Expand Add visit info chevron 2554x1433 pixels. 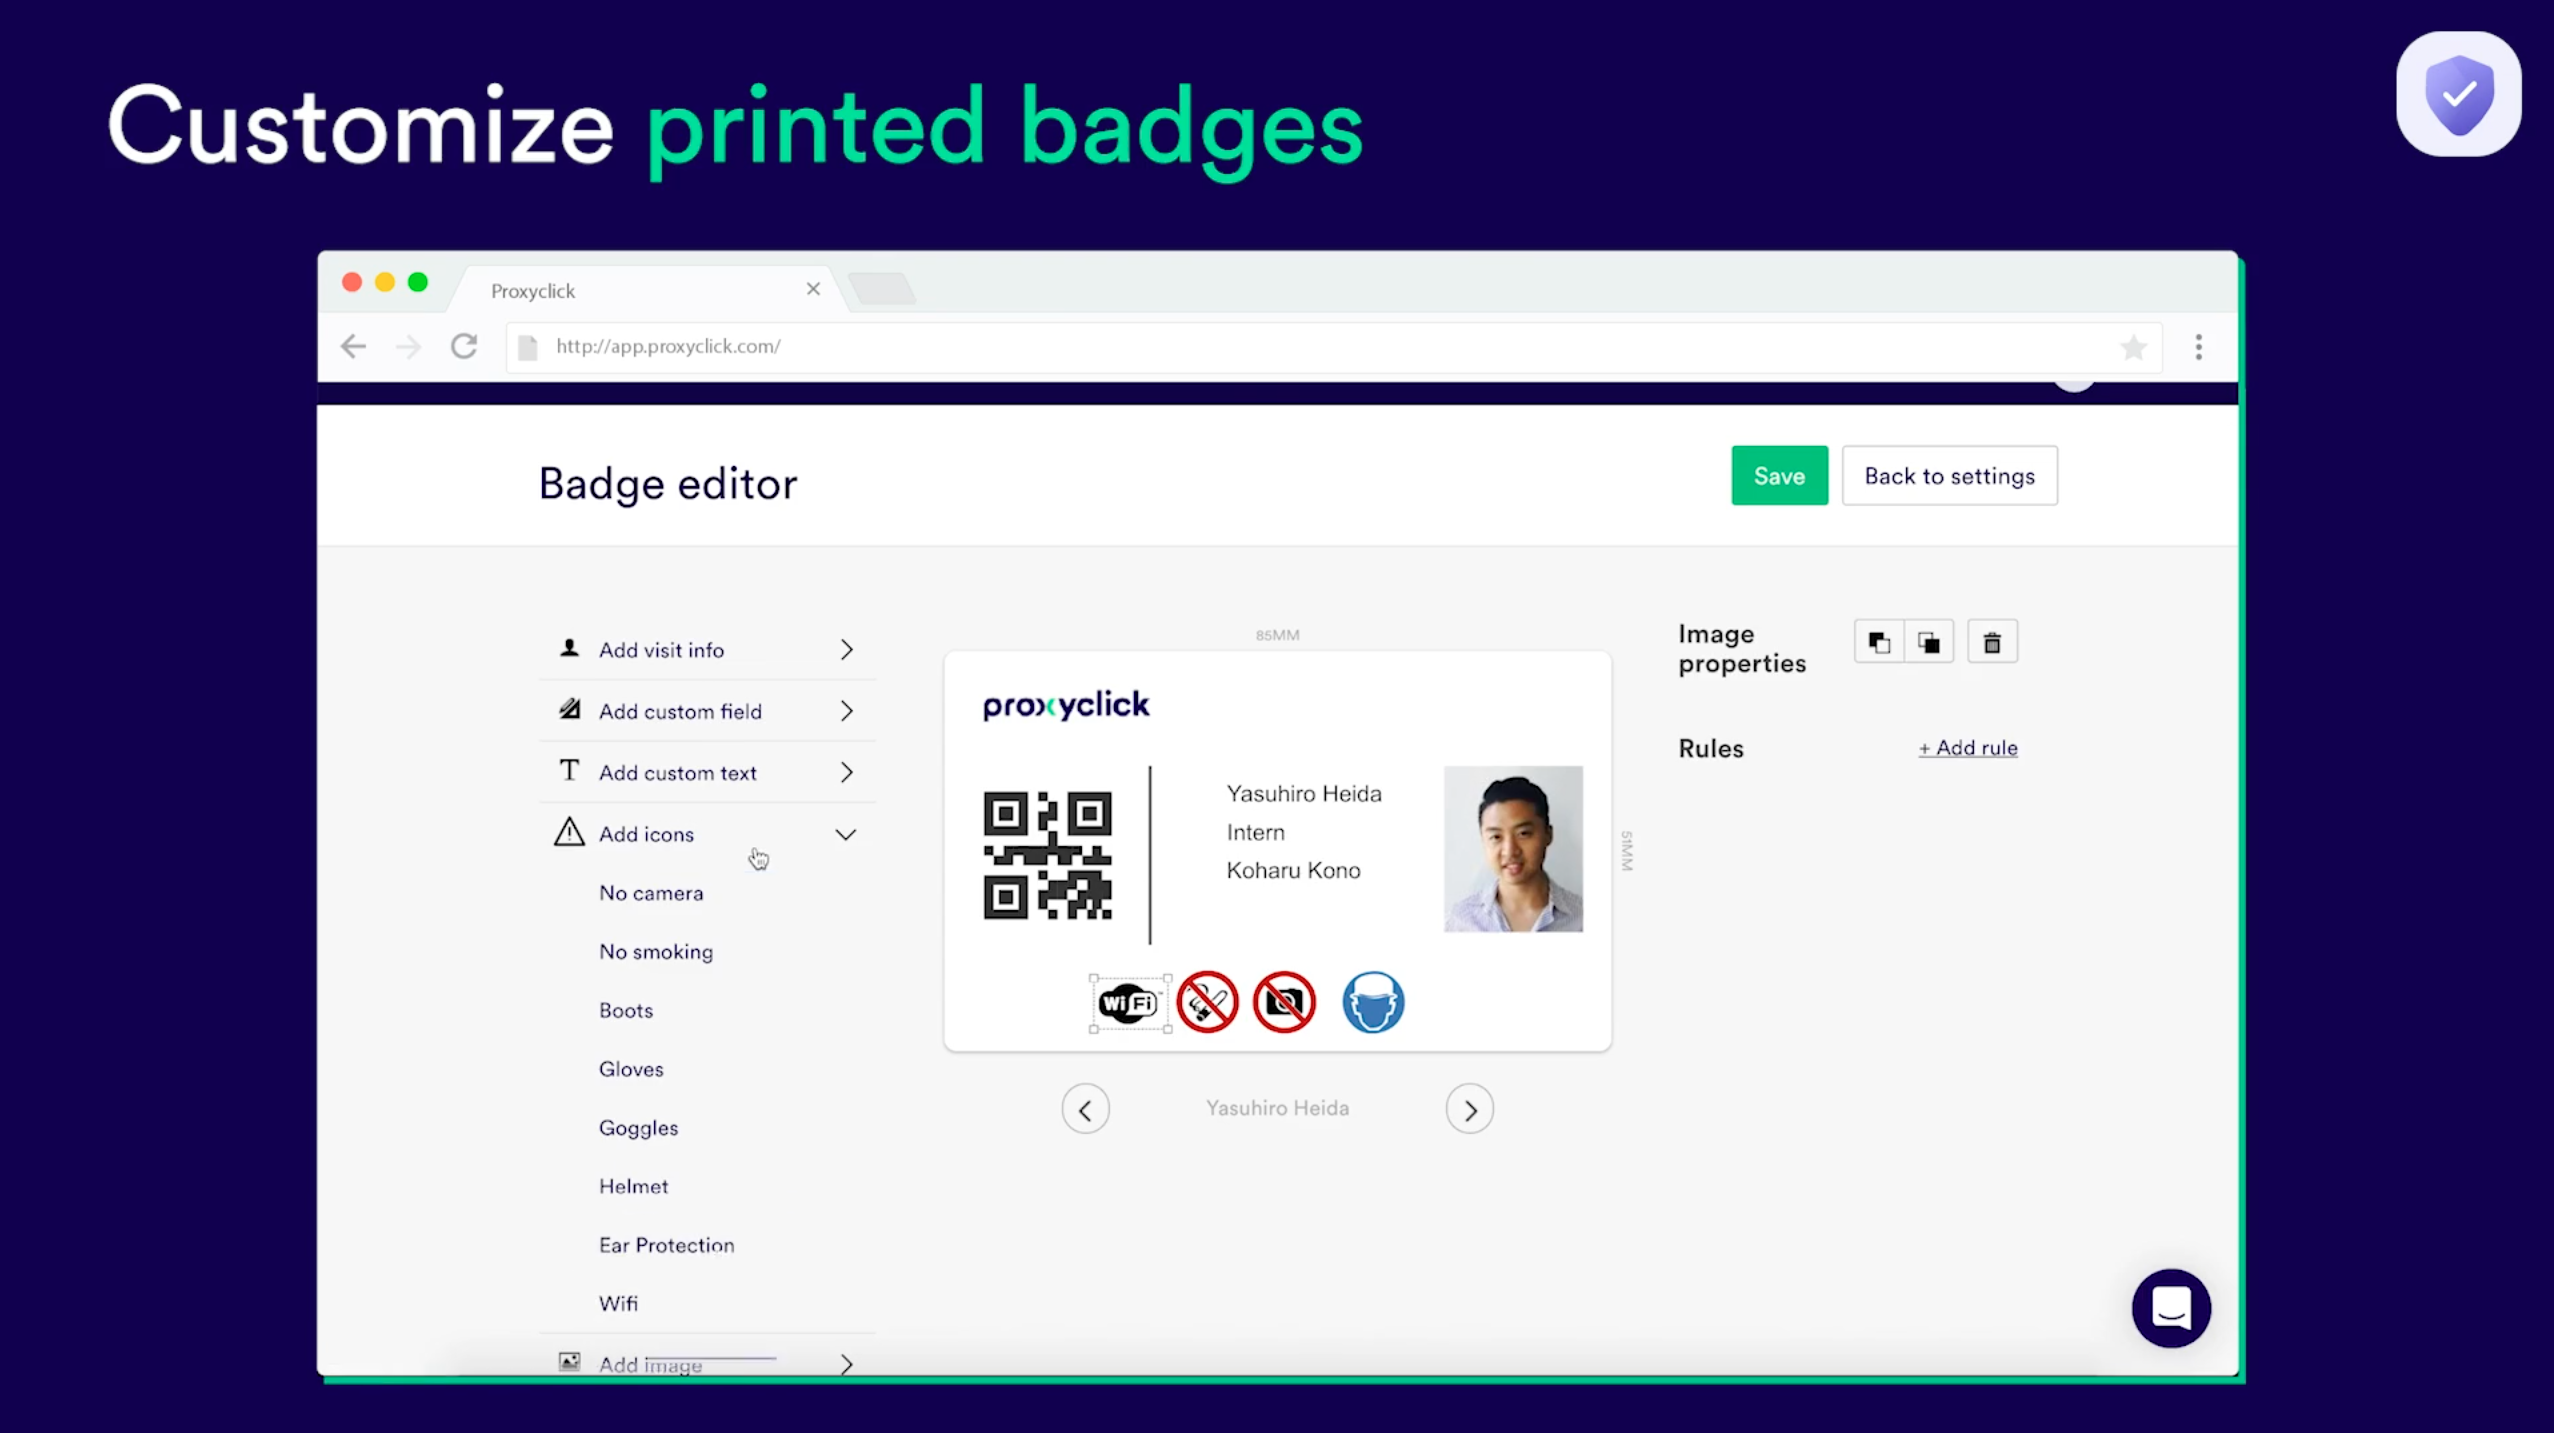[x=847, y=650]
